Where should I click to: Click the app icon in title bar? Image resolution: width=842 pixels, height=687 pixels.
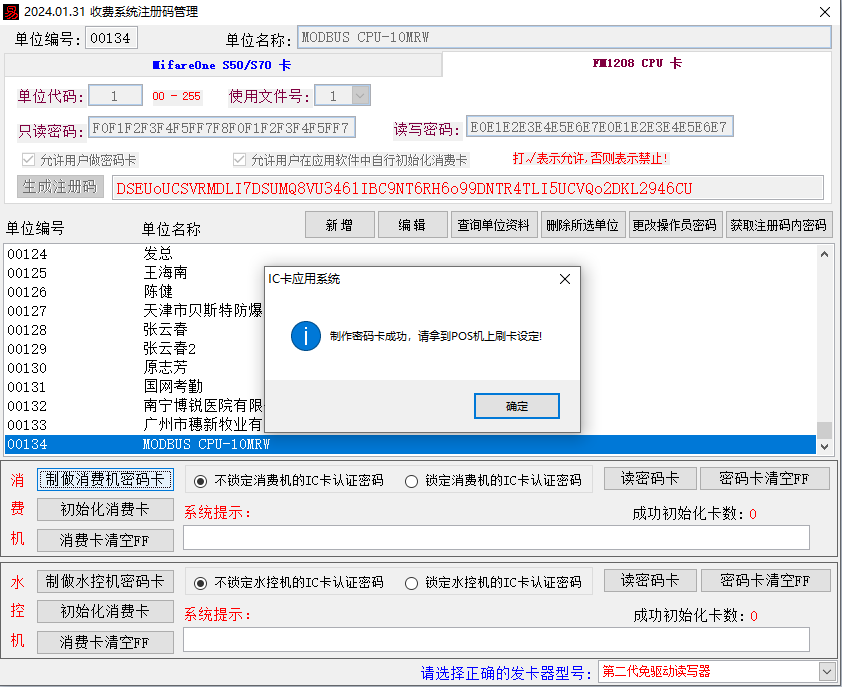click(11, 12)
